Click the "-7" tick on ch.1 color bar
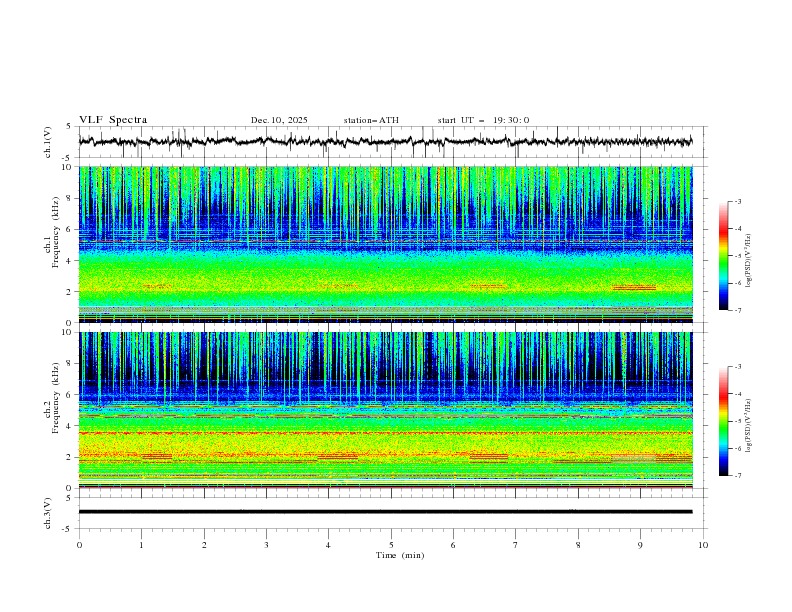This screenshot has height=612, width=792. 737,310
